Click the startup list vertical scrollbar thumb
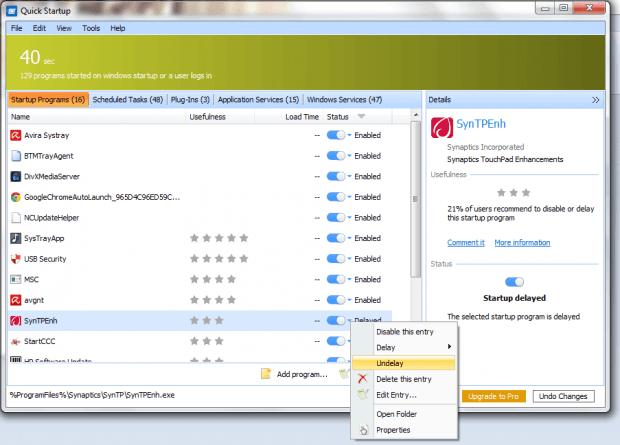The image size is (620, 445). pyautogui.click(x=415, y=199)
